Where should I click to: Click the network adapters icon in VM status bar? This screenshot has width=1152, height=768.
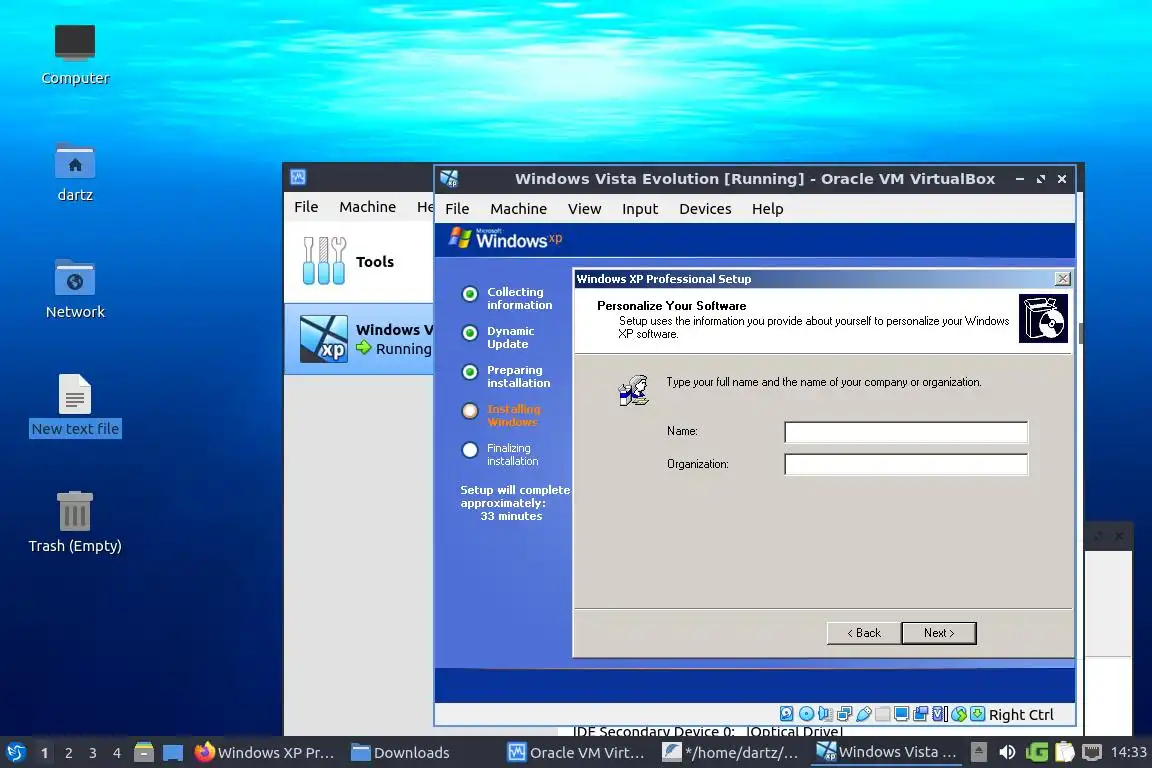tap(844, 714)
